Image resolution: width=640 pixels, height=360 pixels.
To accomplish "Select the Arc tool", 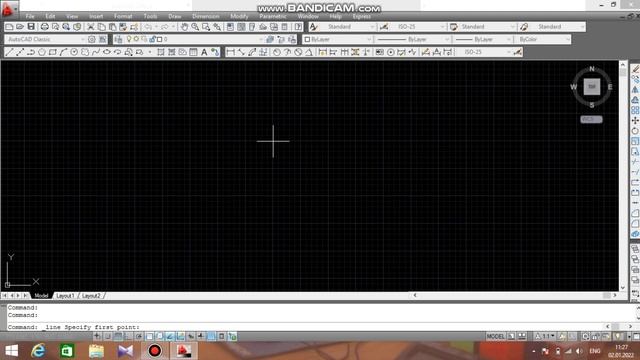I will coord(63,52).
